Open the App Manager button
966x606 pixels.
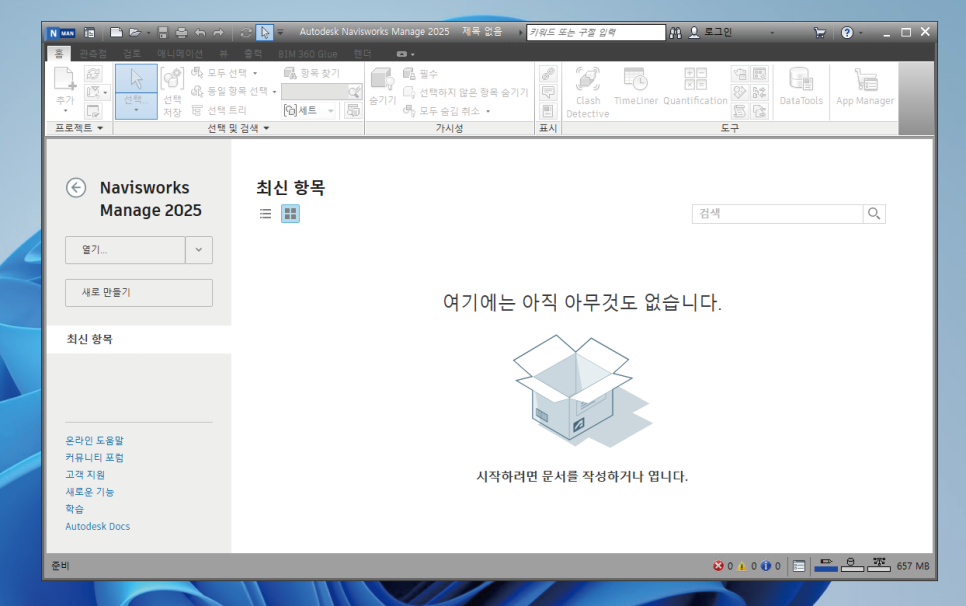pos(865,86)
